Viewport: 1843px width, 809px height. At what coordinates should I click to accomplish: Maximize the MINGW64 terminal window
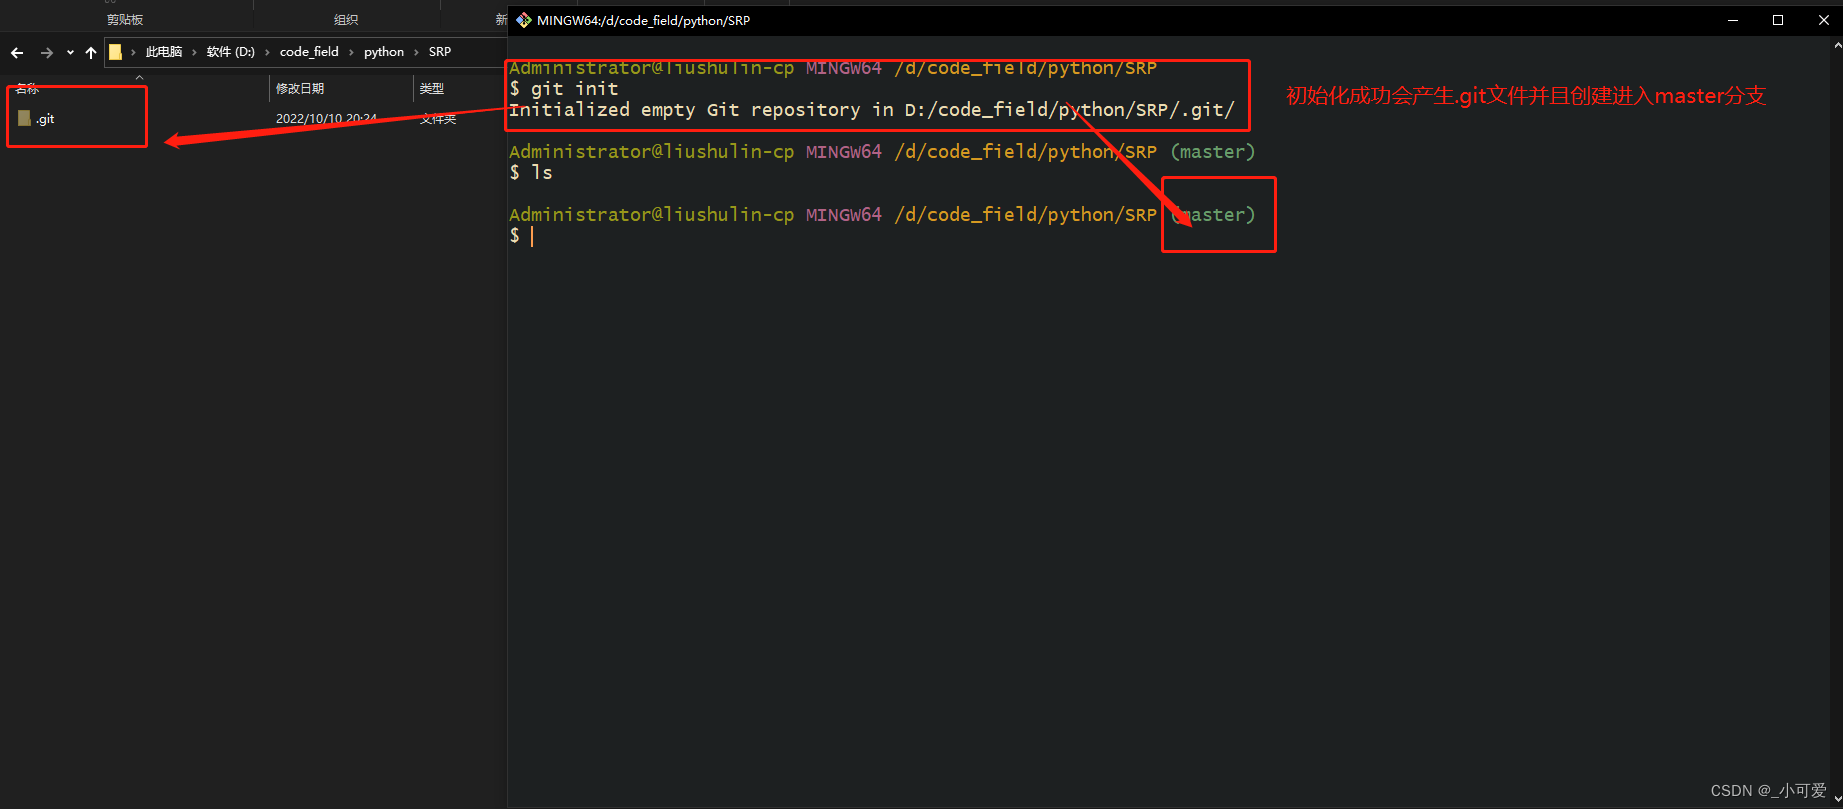(x=1778, y=20)
